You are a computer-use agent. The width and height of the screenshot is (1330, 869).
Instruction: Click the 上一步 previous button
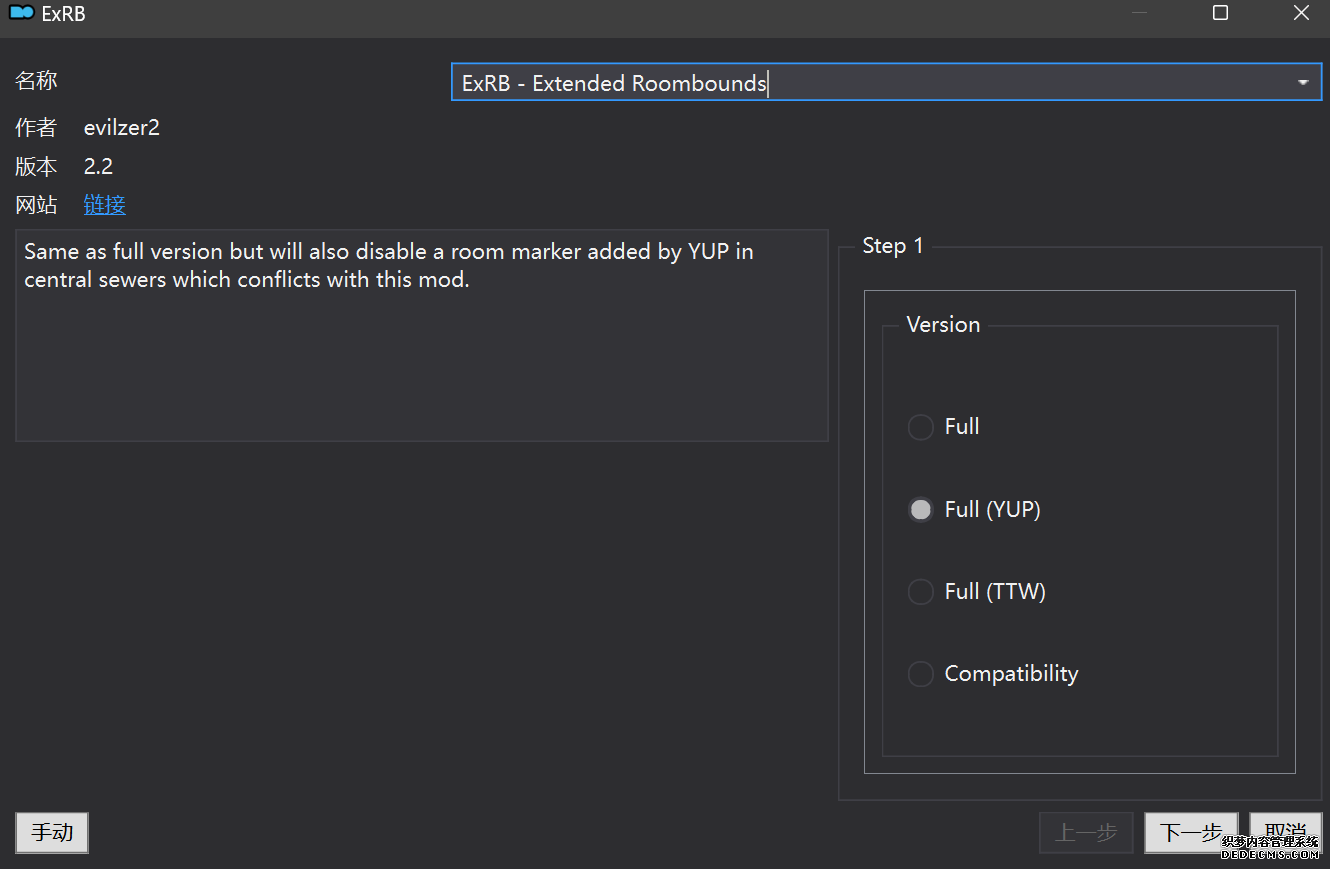[x=1086, y=832]
